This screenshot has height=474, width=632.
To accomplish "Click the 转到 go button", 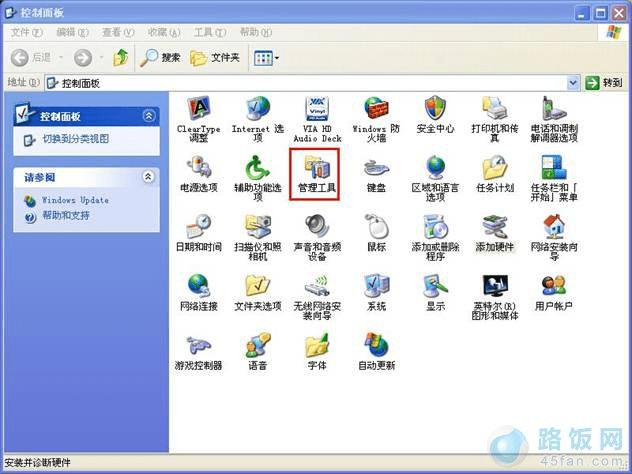I will coord(604,83).
